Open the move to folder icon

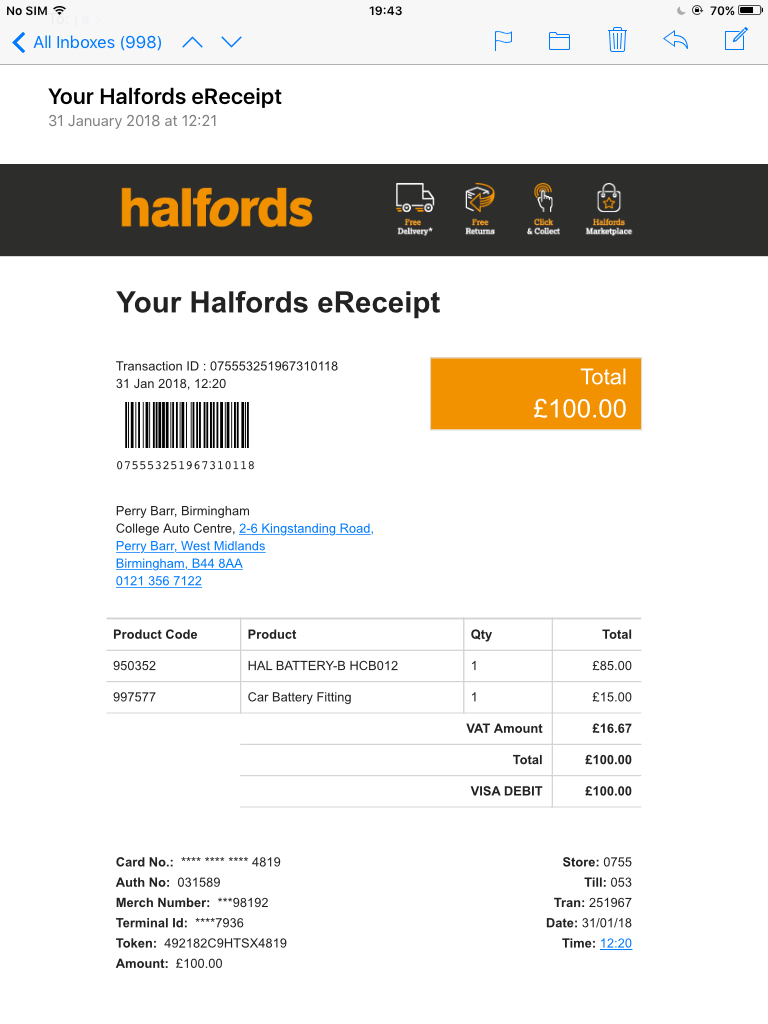[x=559, y=41]
